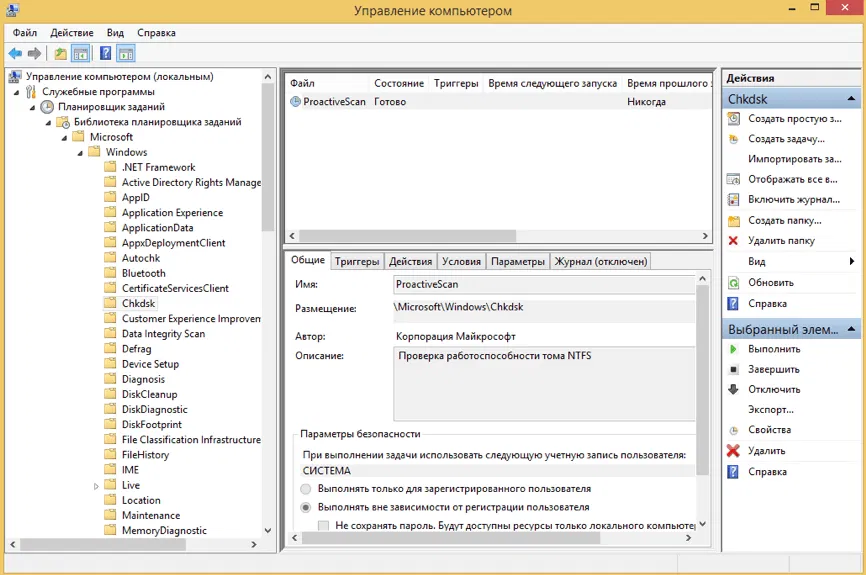Switch to the Триггеры tab
The width and height of the screenshot is (866, 575).
(x=357, y=261)
